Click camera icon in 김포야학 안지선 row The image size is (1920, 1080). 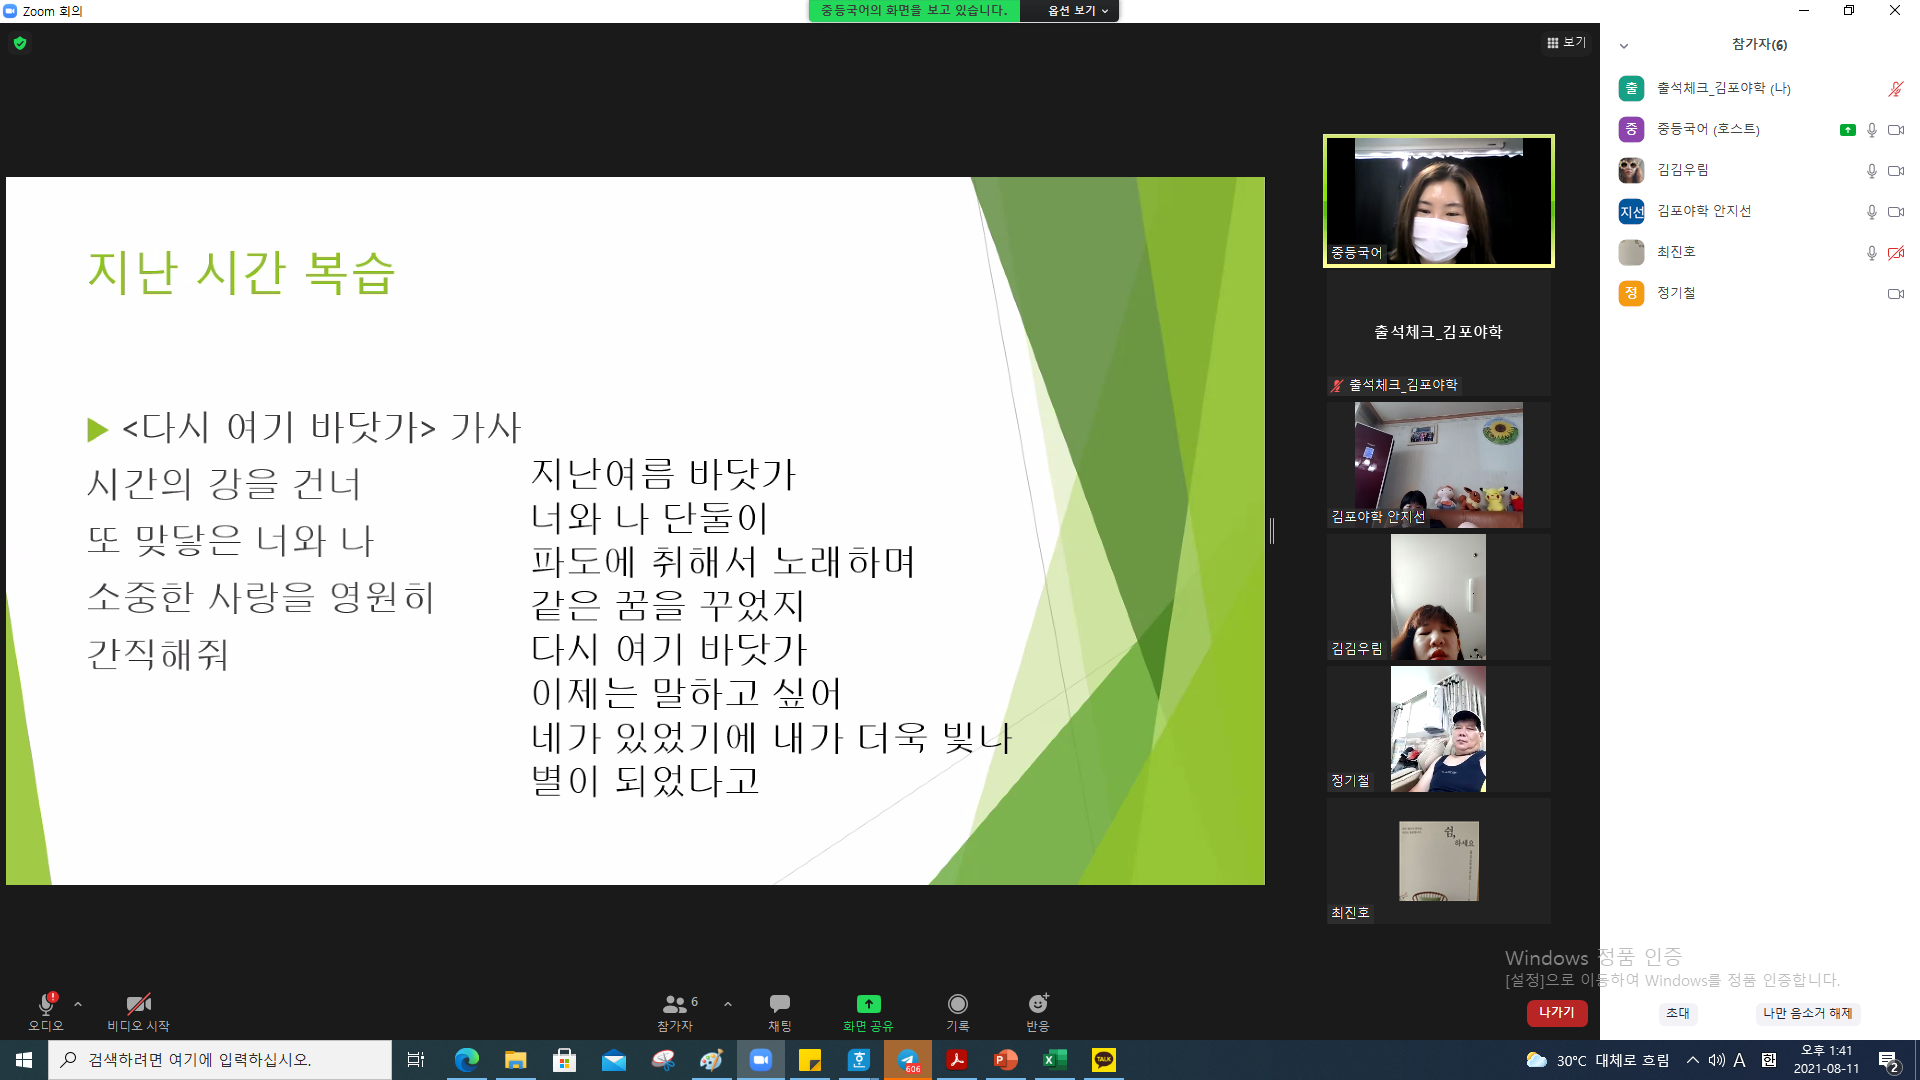click(1895, 212)
